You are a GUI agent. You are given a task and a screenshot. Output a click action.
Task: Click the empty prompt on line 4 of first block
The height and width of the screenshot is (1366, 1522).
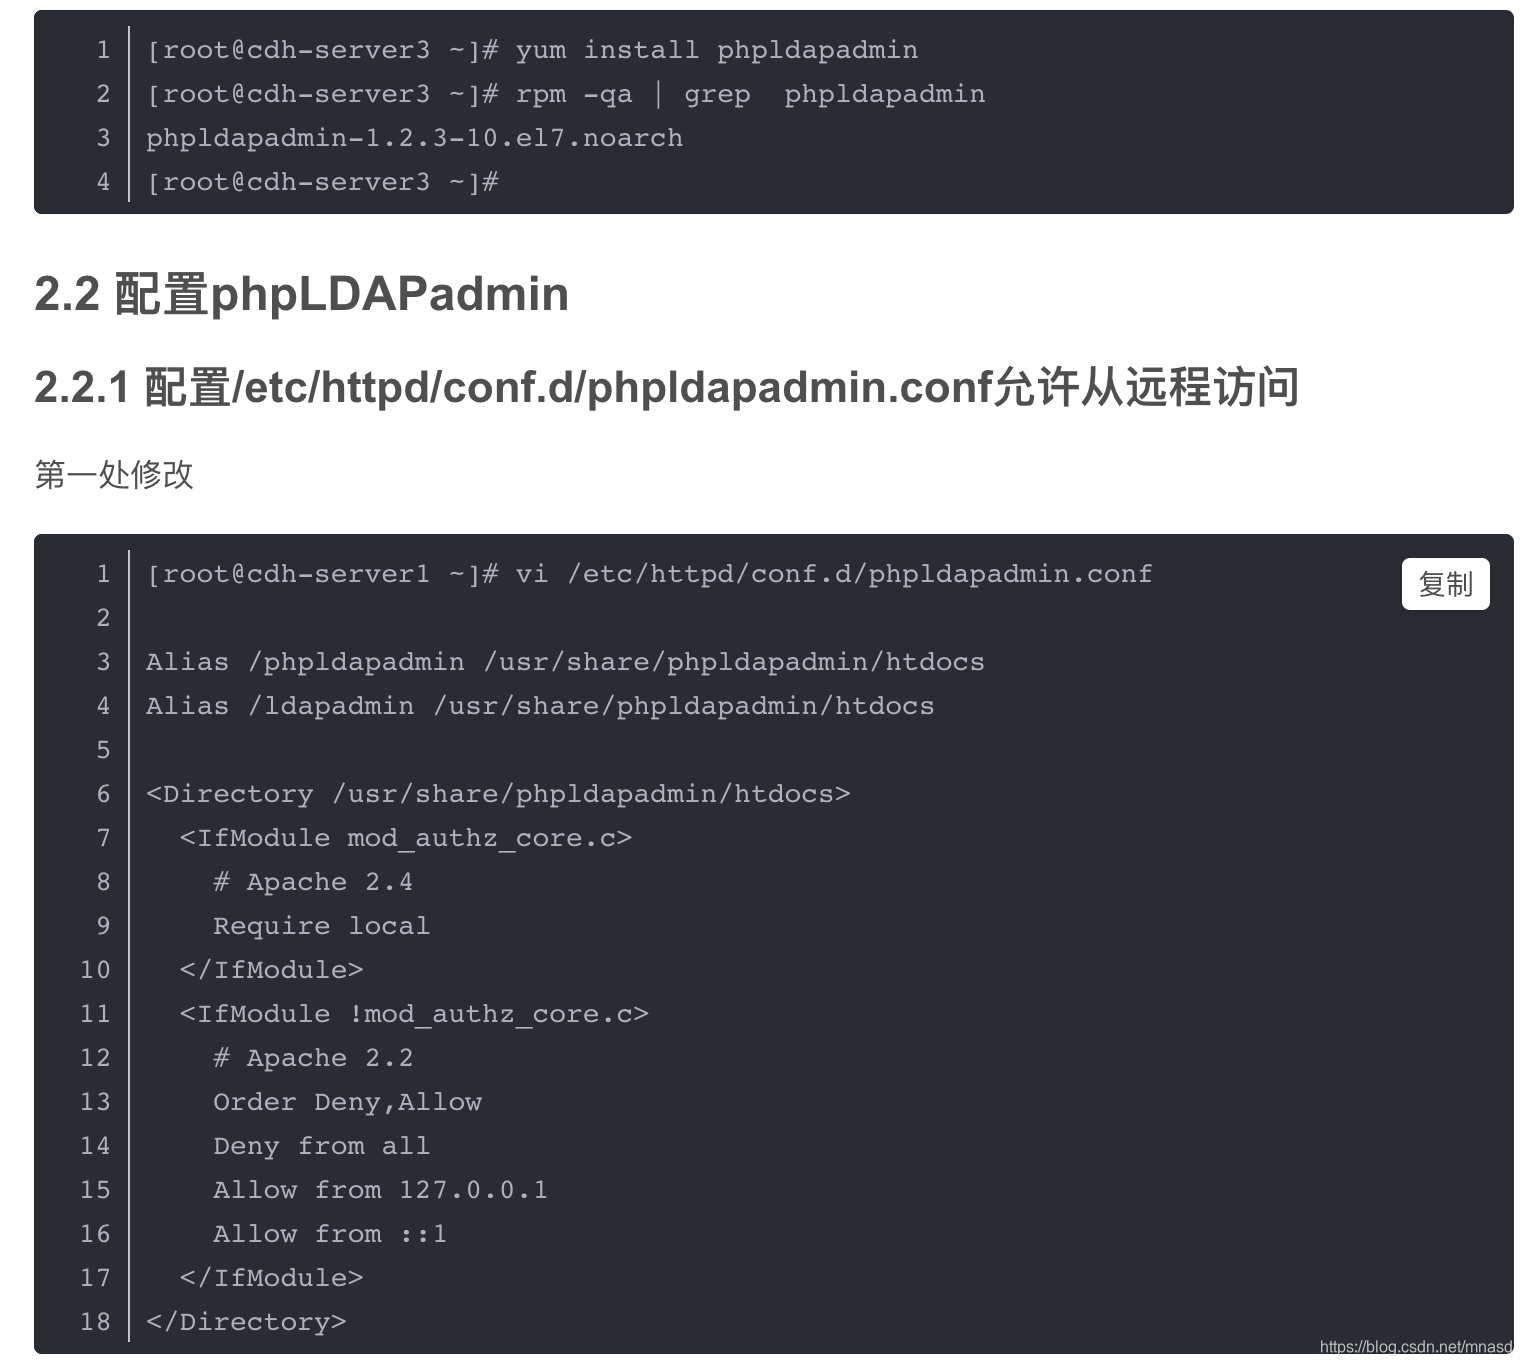(x=322, y=182)
